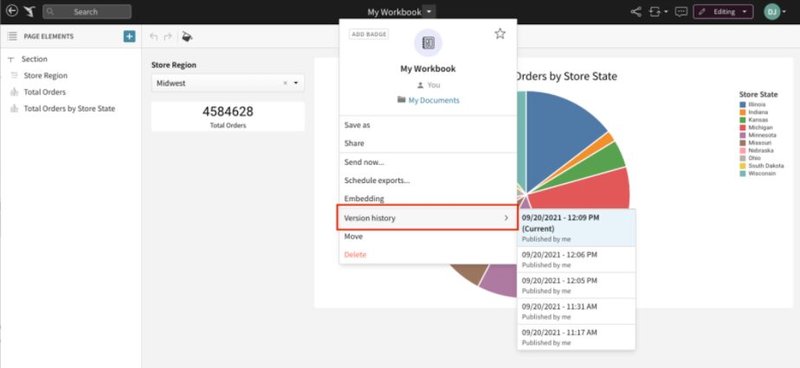This screenshot has width=800, height=368.
Task: Choose Share from the menu
Action: [x=428, y=143]
